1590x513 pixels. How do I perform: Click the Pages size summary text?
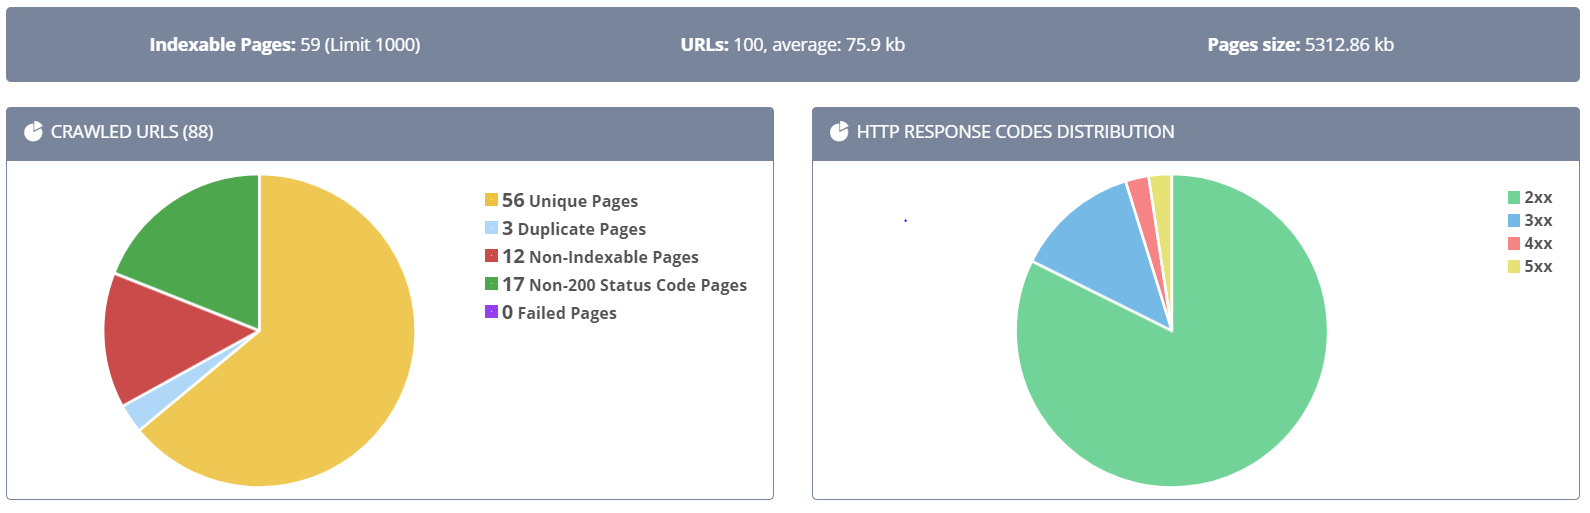(1300, 45)
